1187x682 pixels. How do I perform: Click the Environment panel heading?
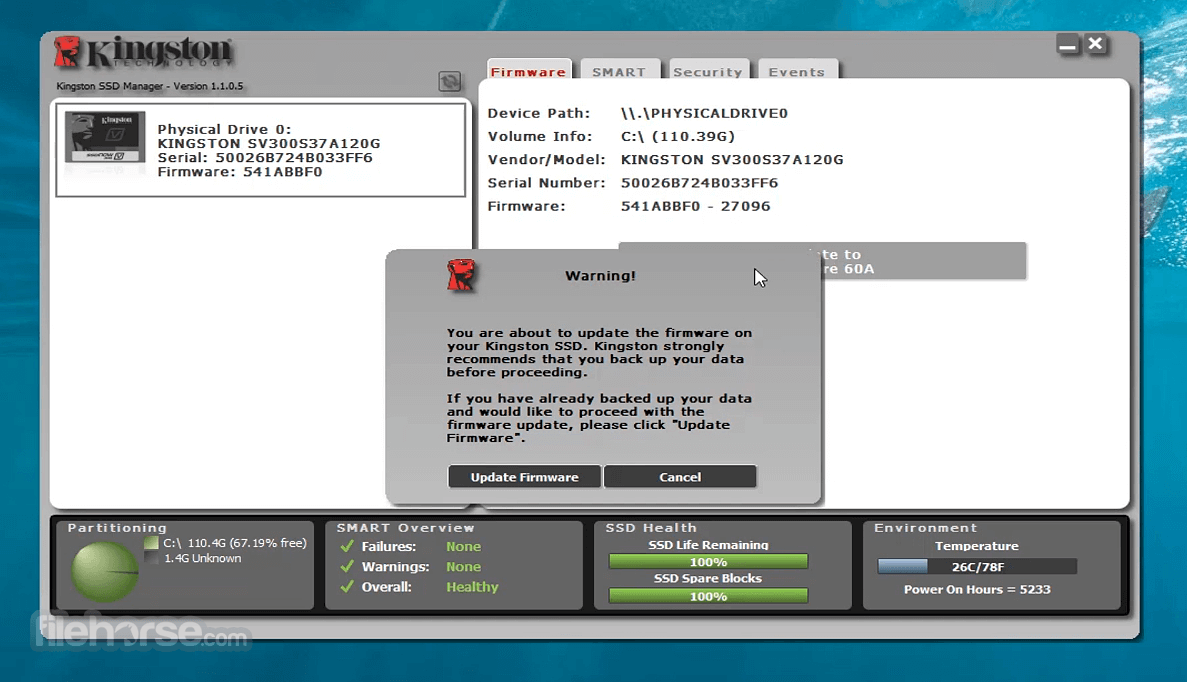point(925,528)
